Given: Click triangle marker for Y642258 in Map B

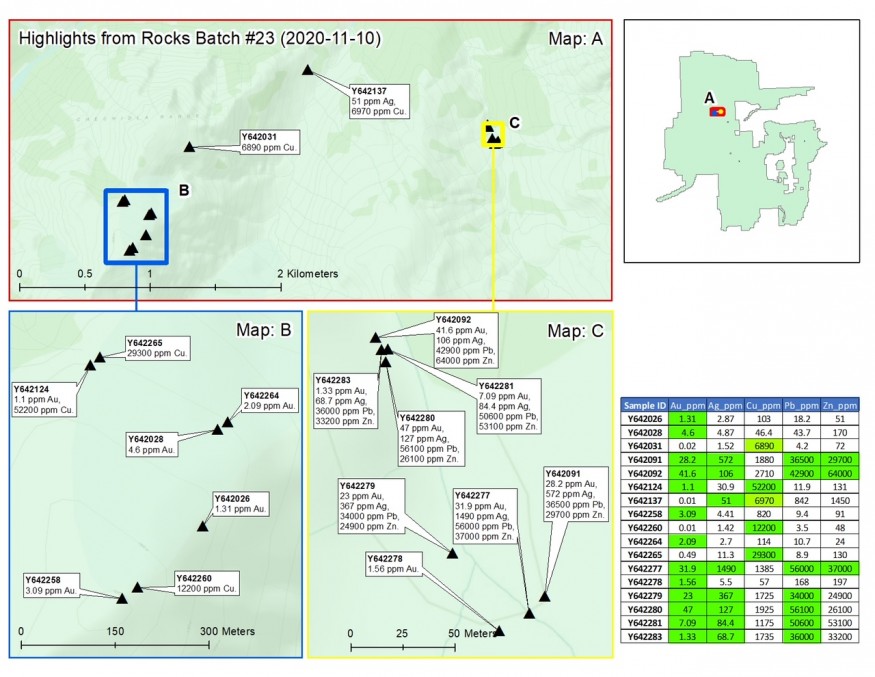Looking at the screenshot, I should click(x=122, y=598).
